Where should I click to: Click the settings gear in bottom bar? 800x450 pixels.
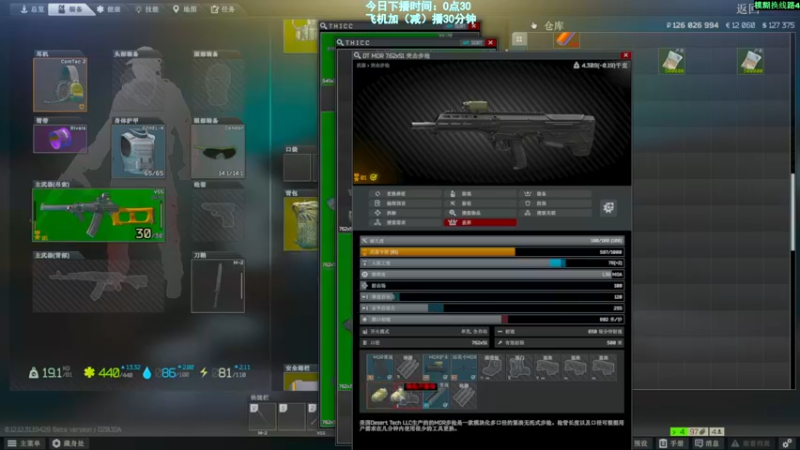(787, 443)
